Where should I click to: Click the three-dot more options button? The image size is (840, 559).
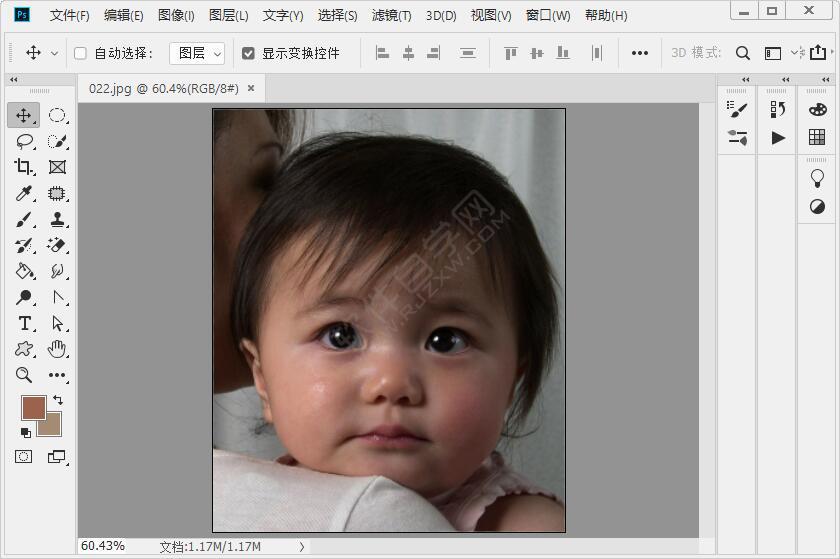(x=640, y=53)
